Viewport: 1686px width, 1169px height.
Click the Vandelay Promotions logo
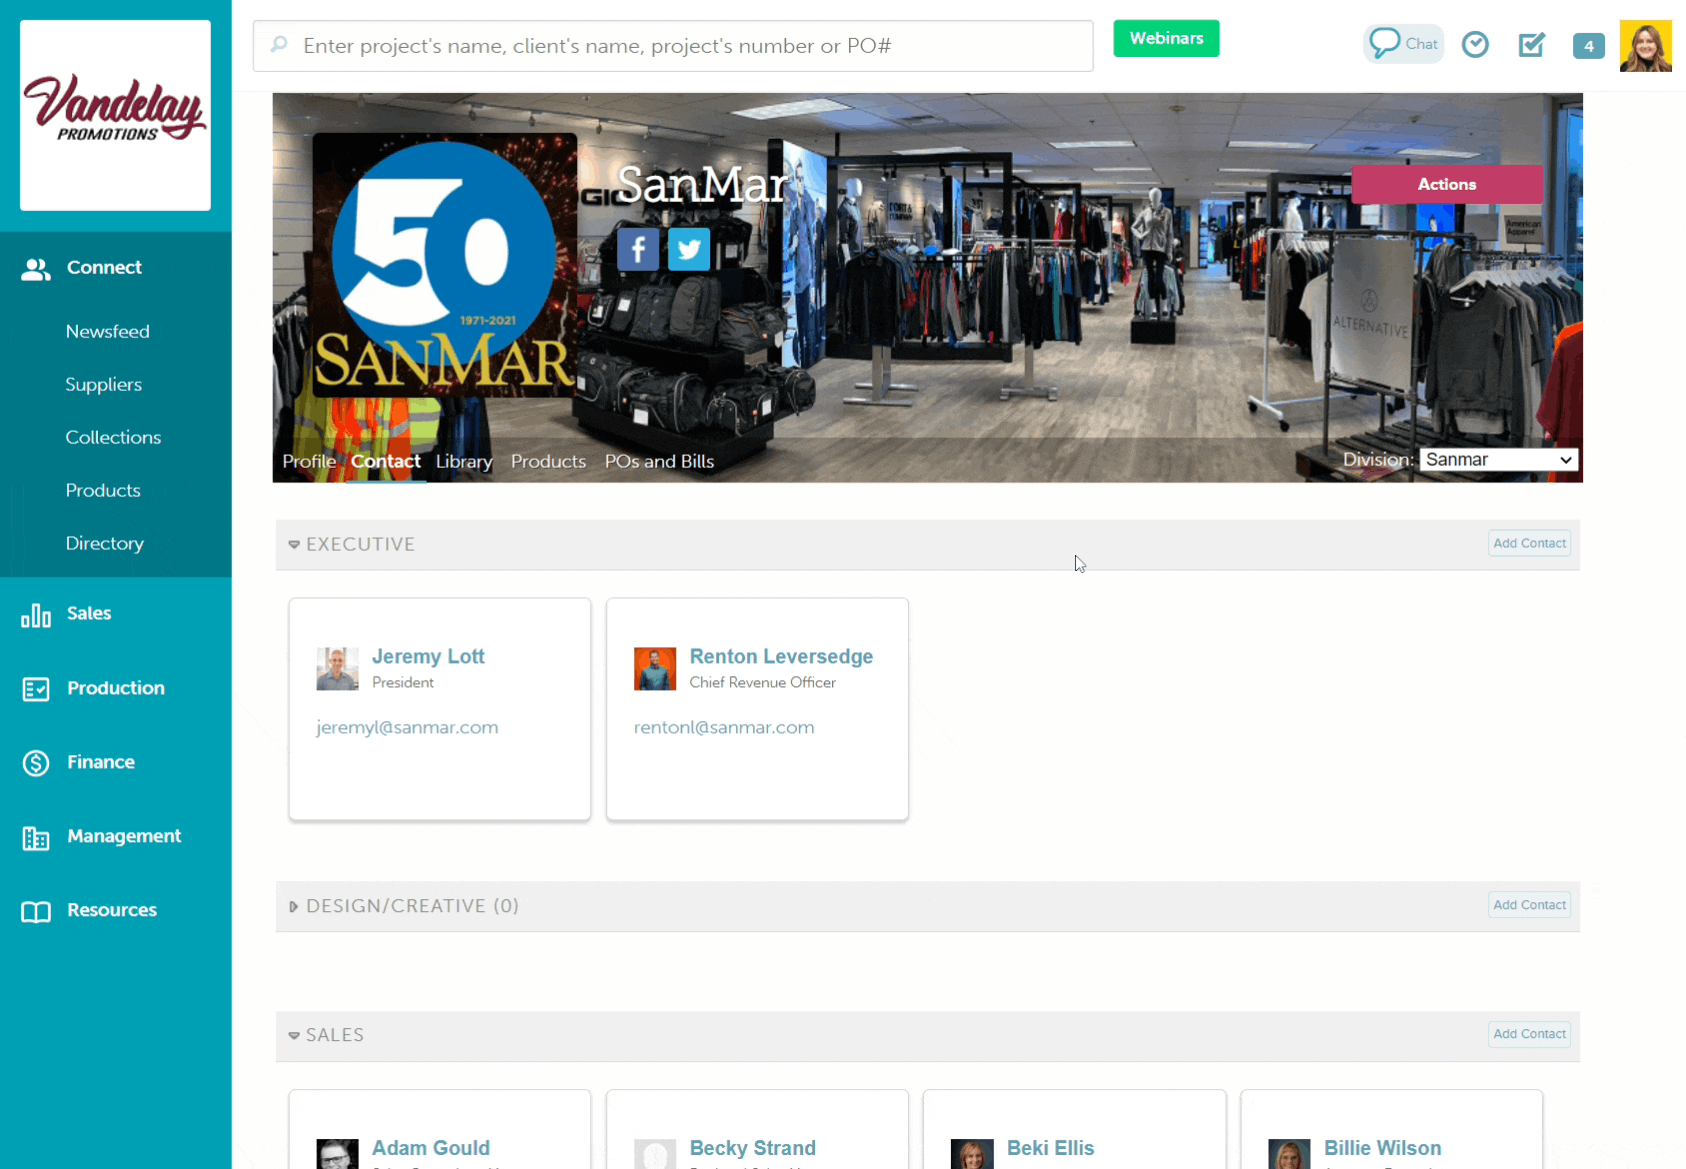(x=115, y=115)
